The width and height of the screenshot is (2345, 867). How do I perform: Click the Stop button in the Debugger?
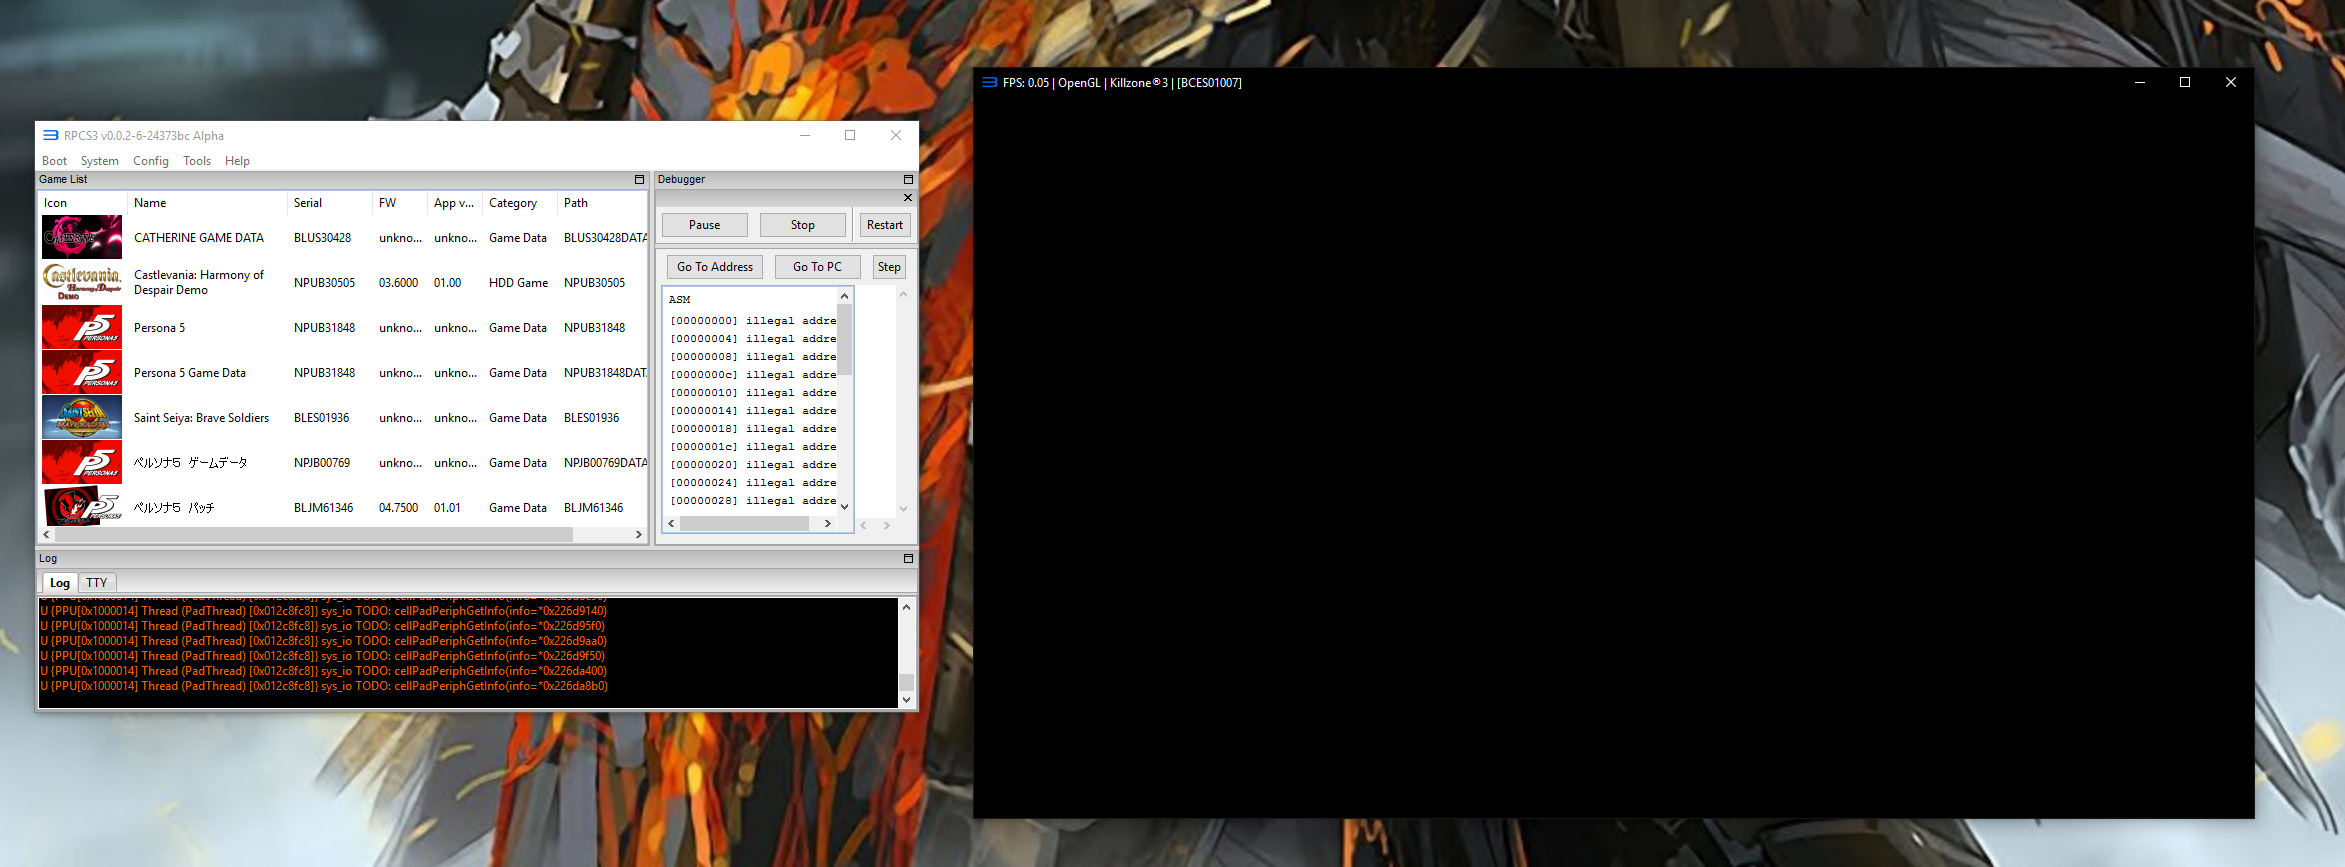(802, 225)
